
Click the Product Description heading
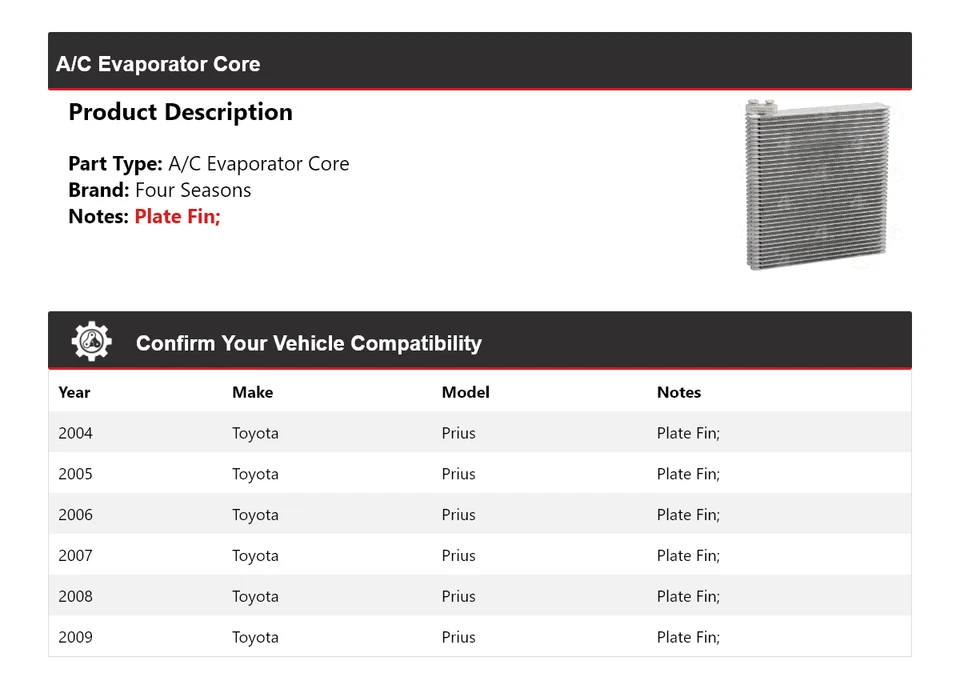pyautogui.click(x=180, y=112)
